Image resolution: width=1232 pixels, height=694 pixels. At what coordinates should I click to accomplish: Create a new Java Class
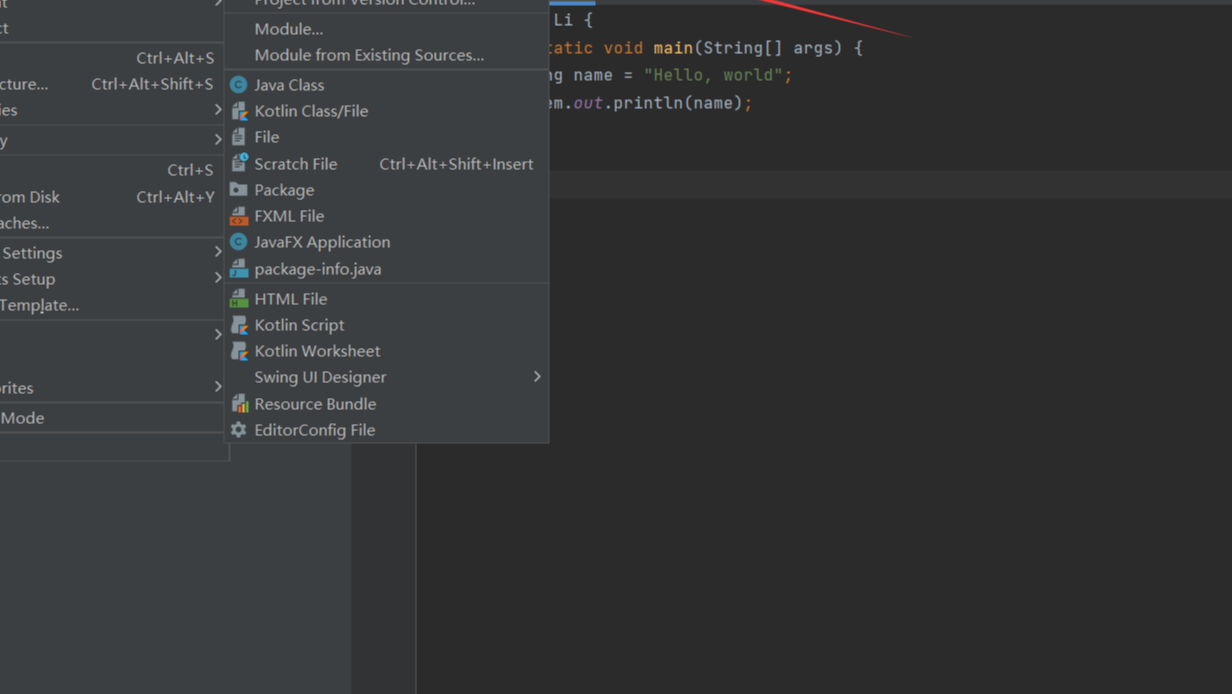[386, 85]
